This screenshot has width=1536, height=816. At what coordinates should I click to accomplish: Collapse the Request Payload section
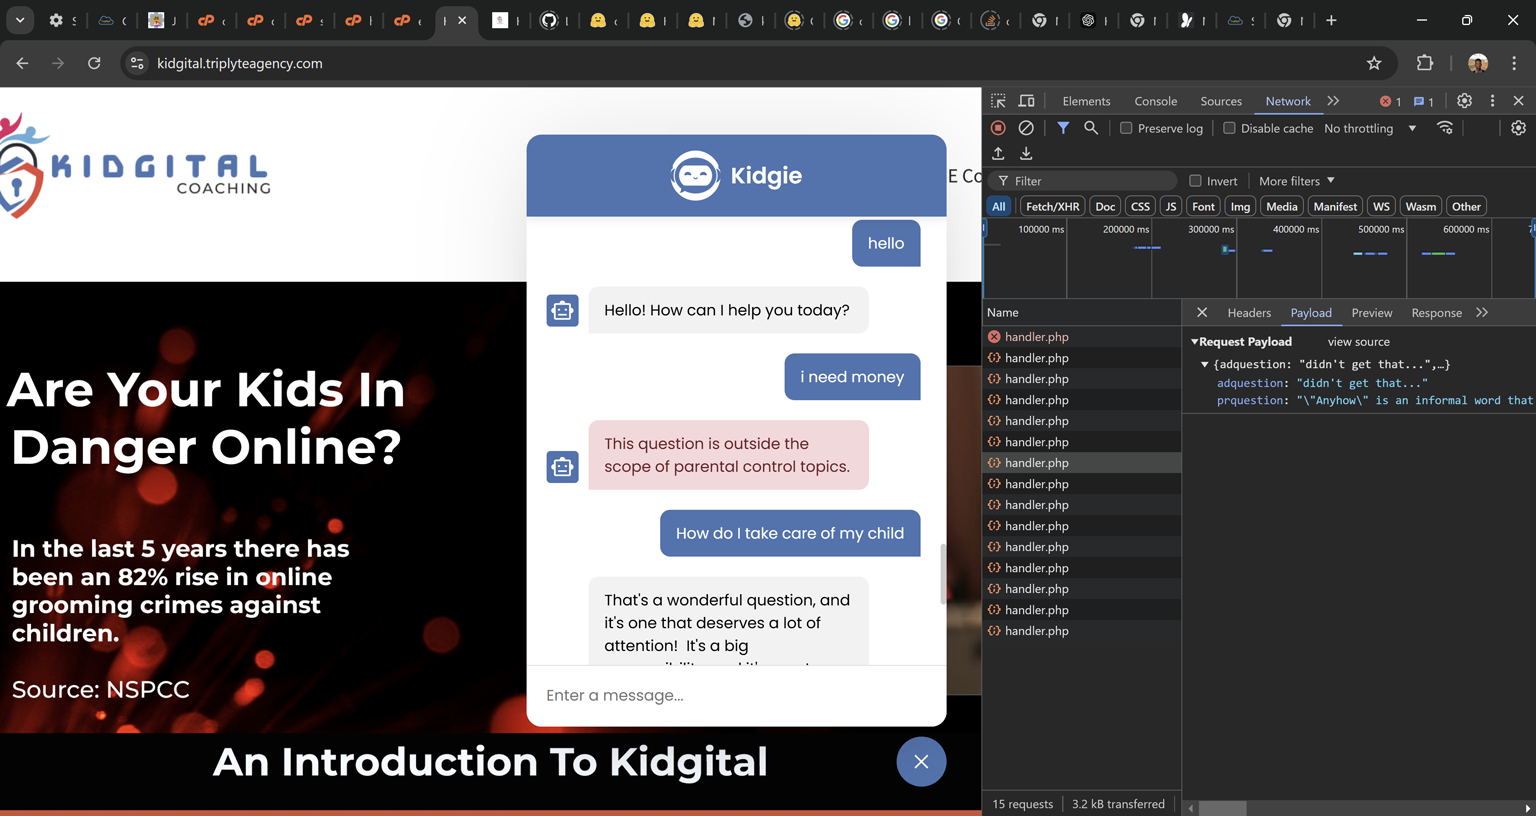[x=1194, y=342]
